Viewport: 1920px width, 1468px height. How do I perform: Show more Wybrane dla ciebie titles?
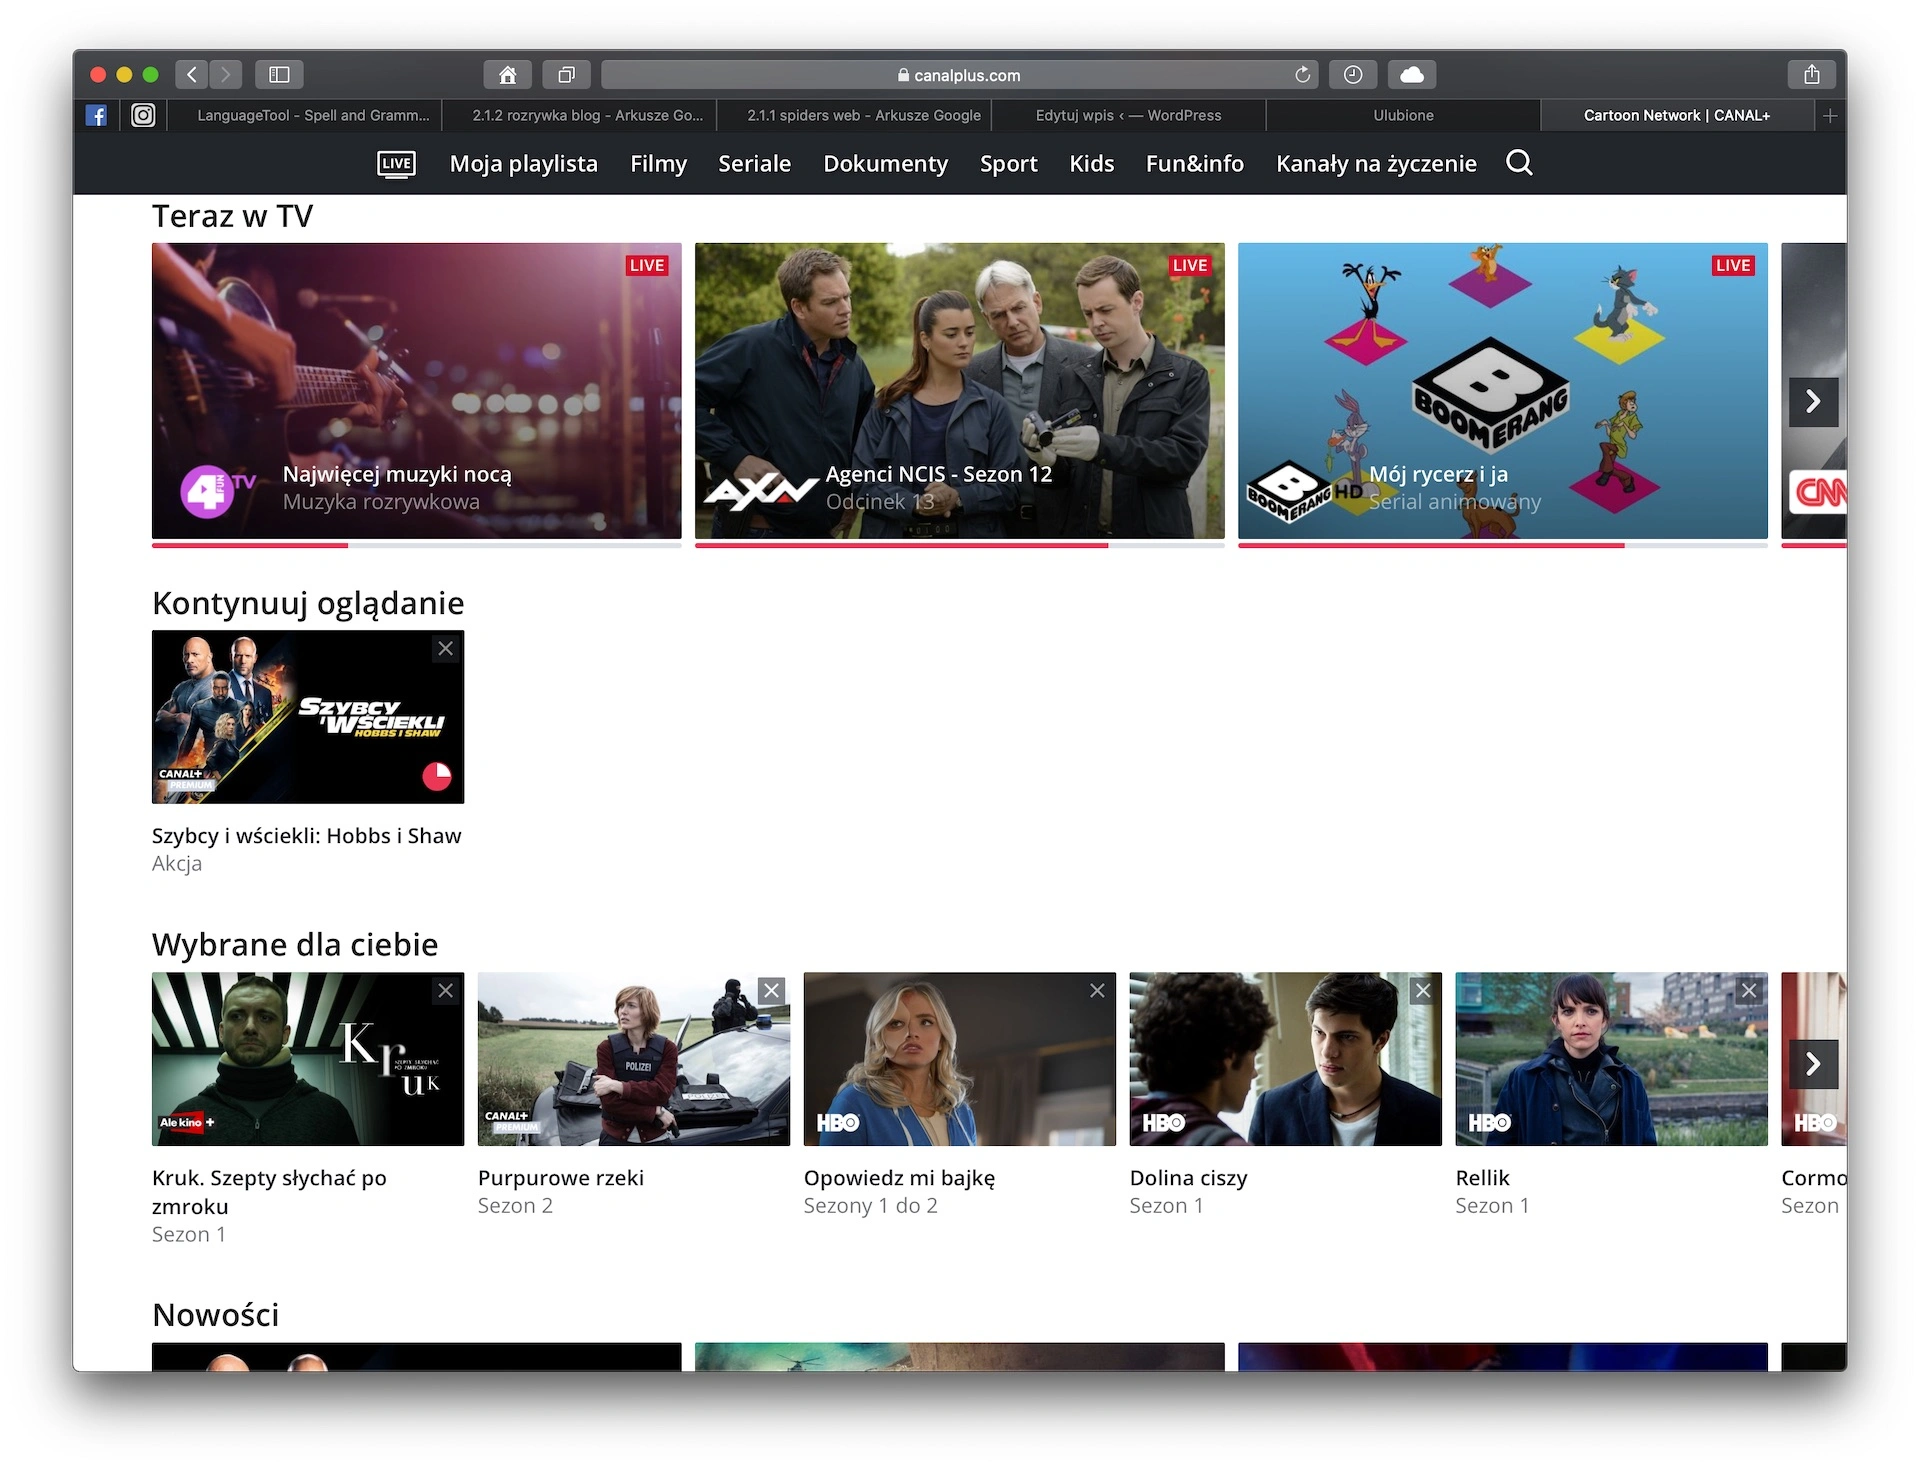pyautogui.click(x=1813, y=1064)
